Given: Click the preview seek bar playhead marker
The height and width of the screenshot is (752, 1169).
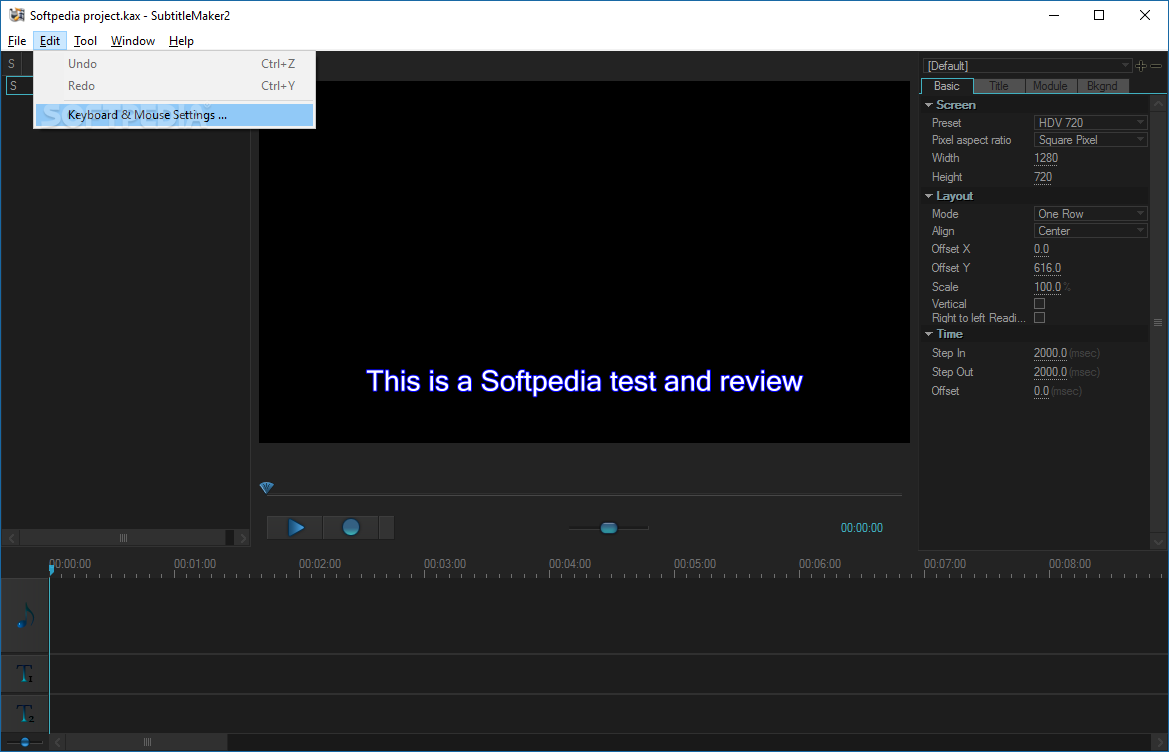Looking at the screenshot, I should (x=267, y=487).
